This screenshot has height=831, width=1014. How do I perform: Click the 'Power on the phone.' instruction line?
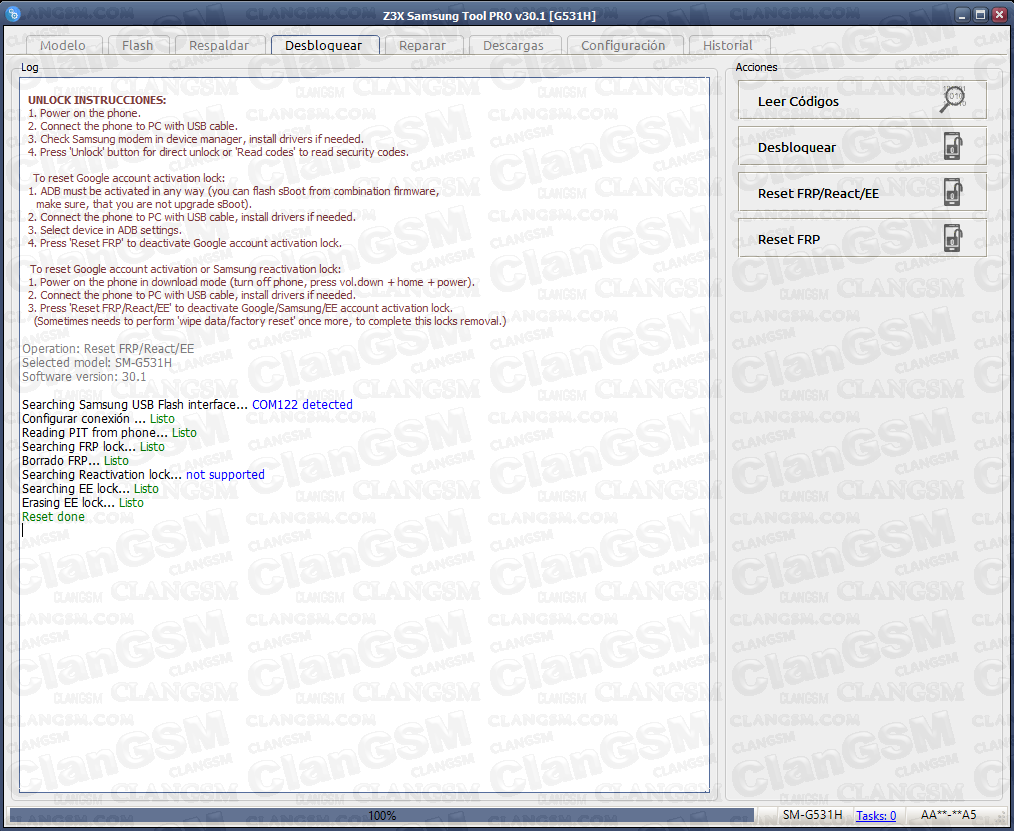[84, 113]
